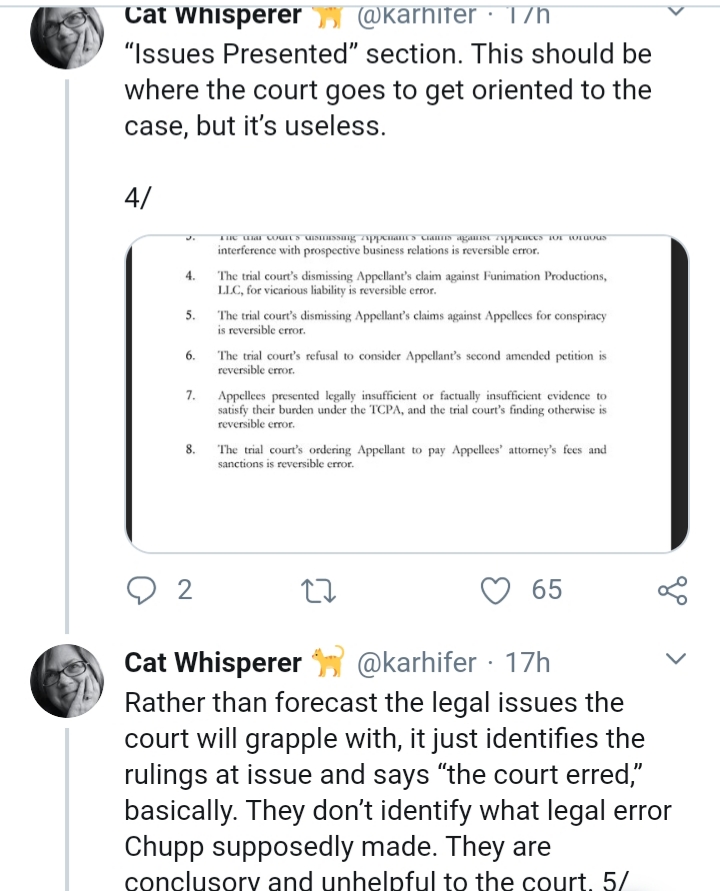Tap the 4/ thread number text
The height and width of the screenshot is (891, 720).
click(138, 198)
